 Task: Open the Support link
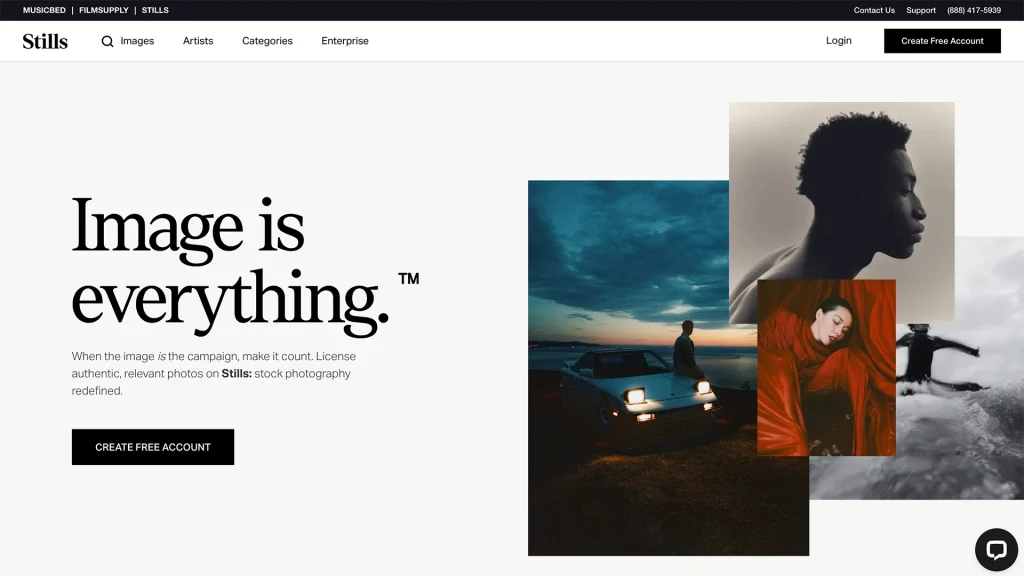pyautogui.click(x=921, y=10)
